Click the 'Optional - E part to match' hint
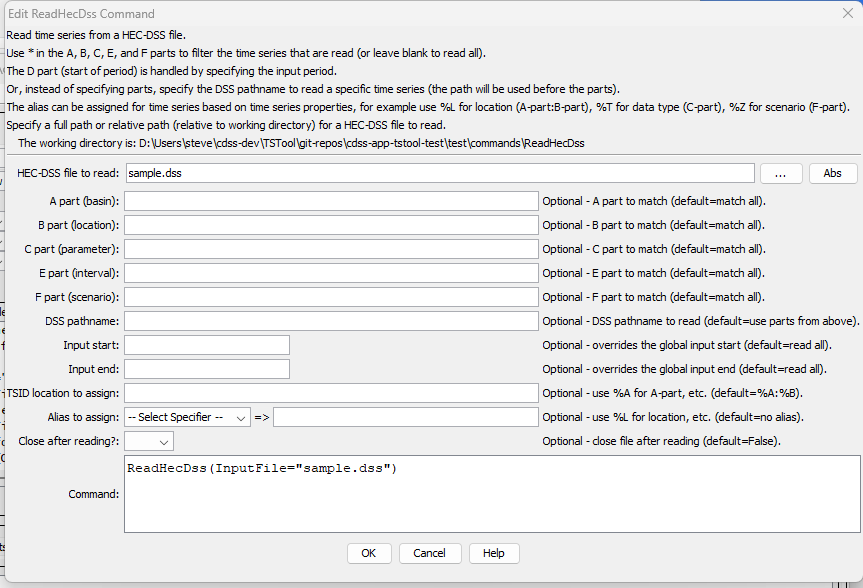The width and height of the screenshot is (863, 588). point(653,273)
